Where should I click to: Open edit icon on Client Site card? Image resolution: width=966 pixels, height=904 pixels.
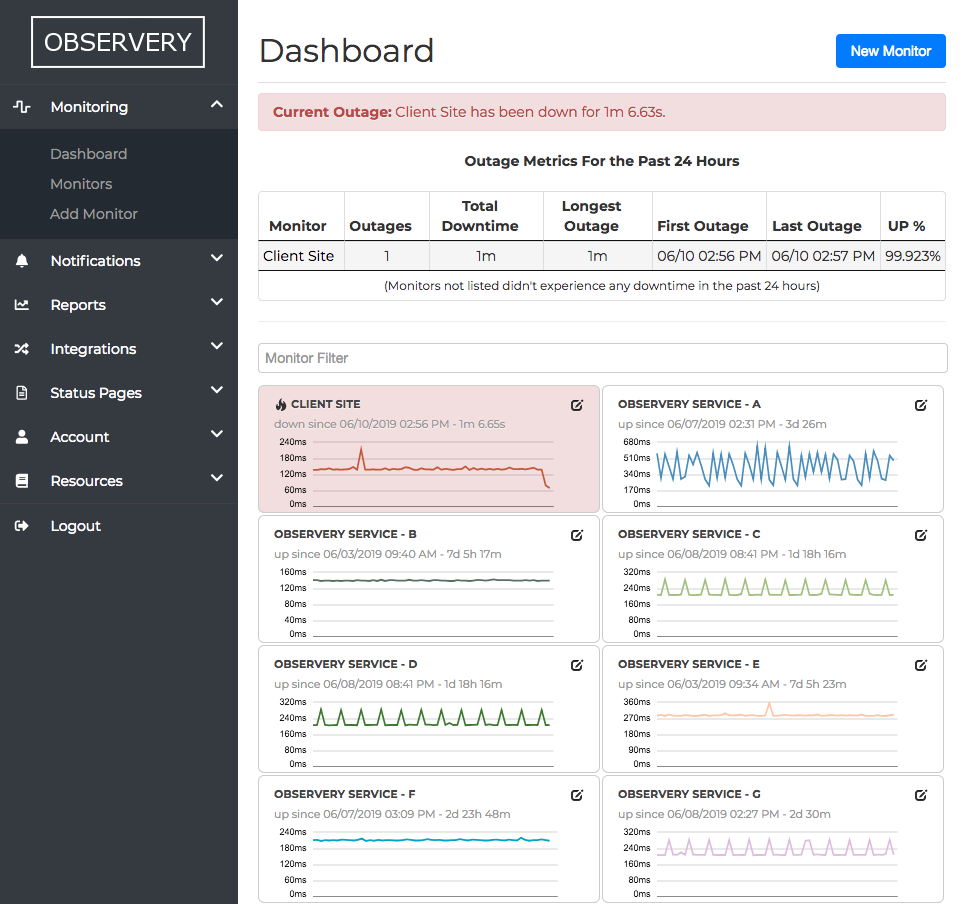[x=577, y=405]
